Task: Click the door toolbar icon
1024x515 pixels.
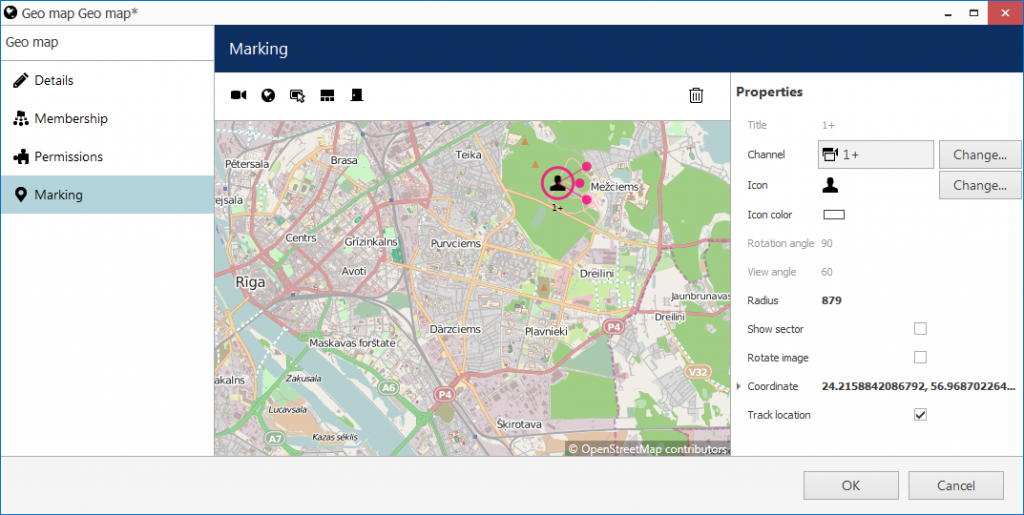Action: pyautogui.click(x=357, y=95)
